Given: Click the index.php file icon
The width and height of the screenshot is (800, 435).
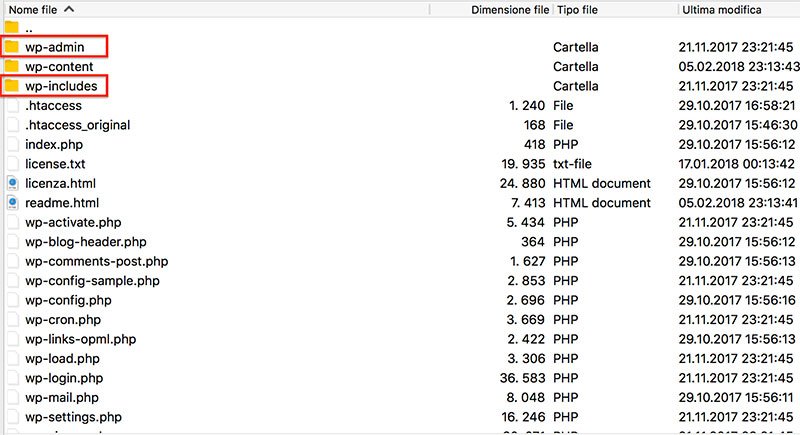Looking at the screenshot, I should pyautogui.click(x=13, y=144).
